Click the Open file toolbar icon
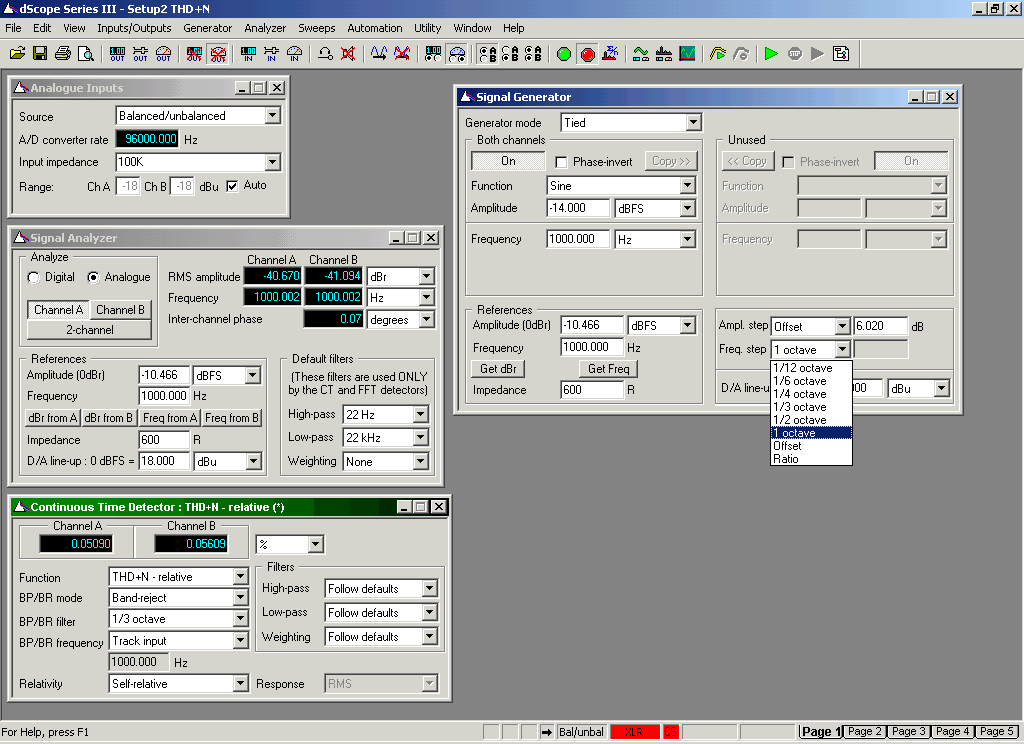Image resolution: width=1024 pixels, height=744 pixels. [18, 54]
